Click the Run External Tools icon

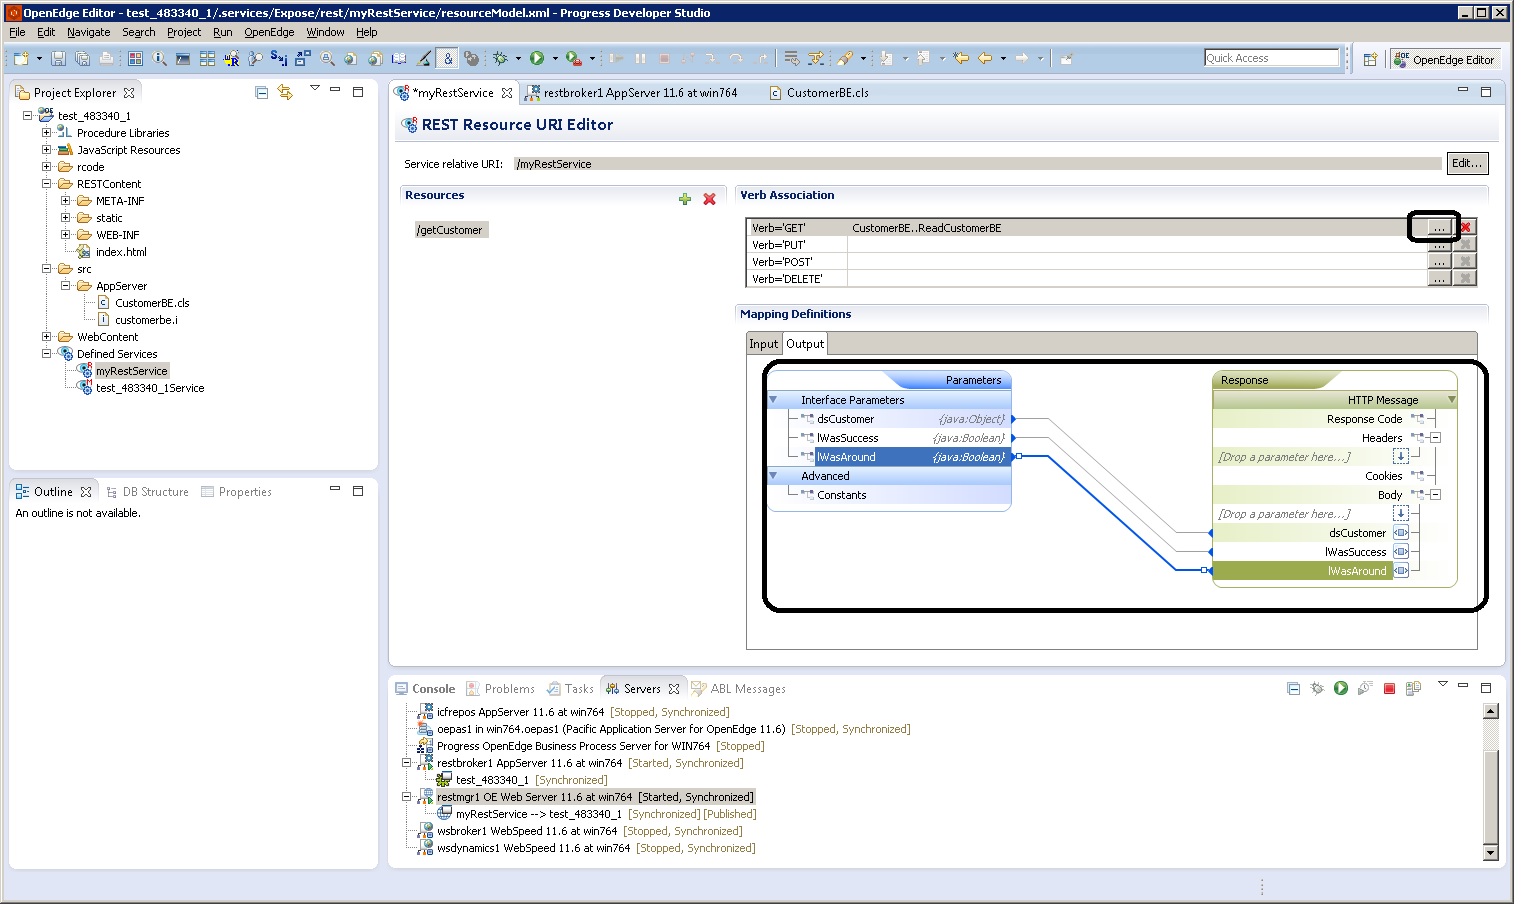573,59
